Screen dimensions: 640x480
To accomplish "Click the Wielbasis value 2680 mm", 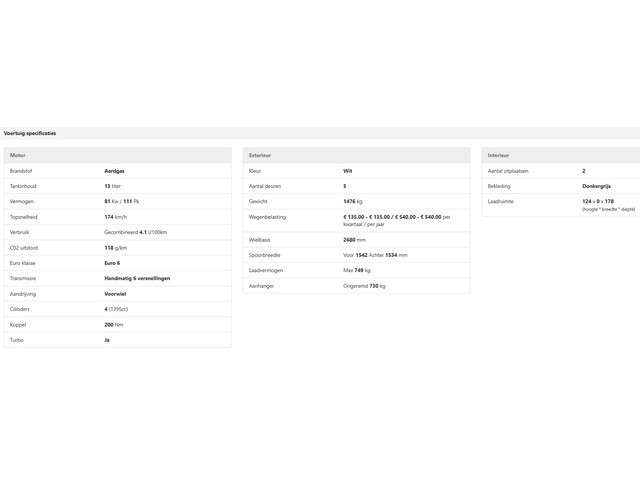I will 354,240.
